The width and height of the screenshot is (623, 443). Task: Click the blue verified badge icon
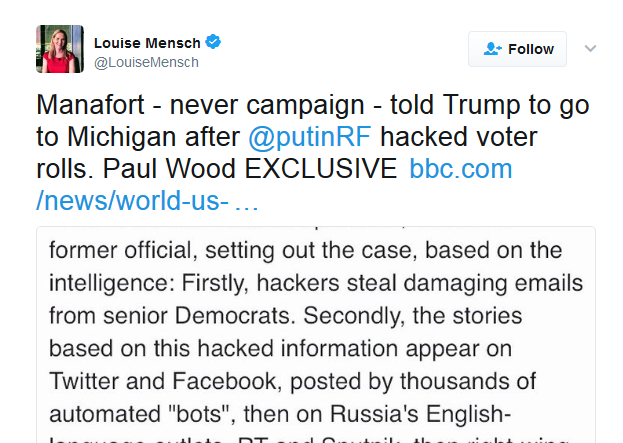(x=213, y=42)
